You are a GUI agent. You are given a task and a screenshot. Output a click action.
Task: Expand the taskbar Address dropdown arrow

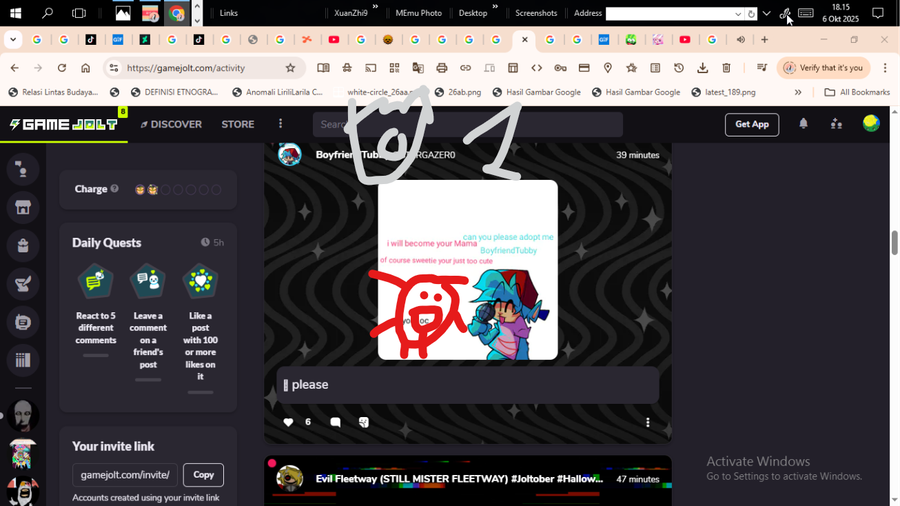(x=738, y=14)
